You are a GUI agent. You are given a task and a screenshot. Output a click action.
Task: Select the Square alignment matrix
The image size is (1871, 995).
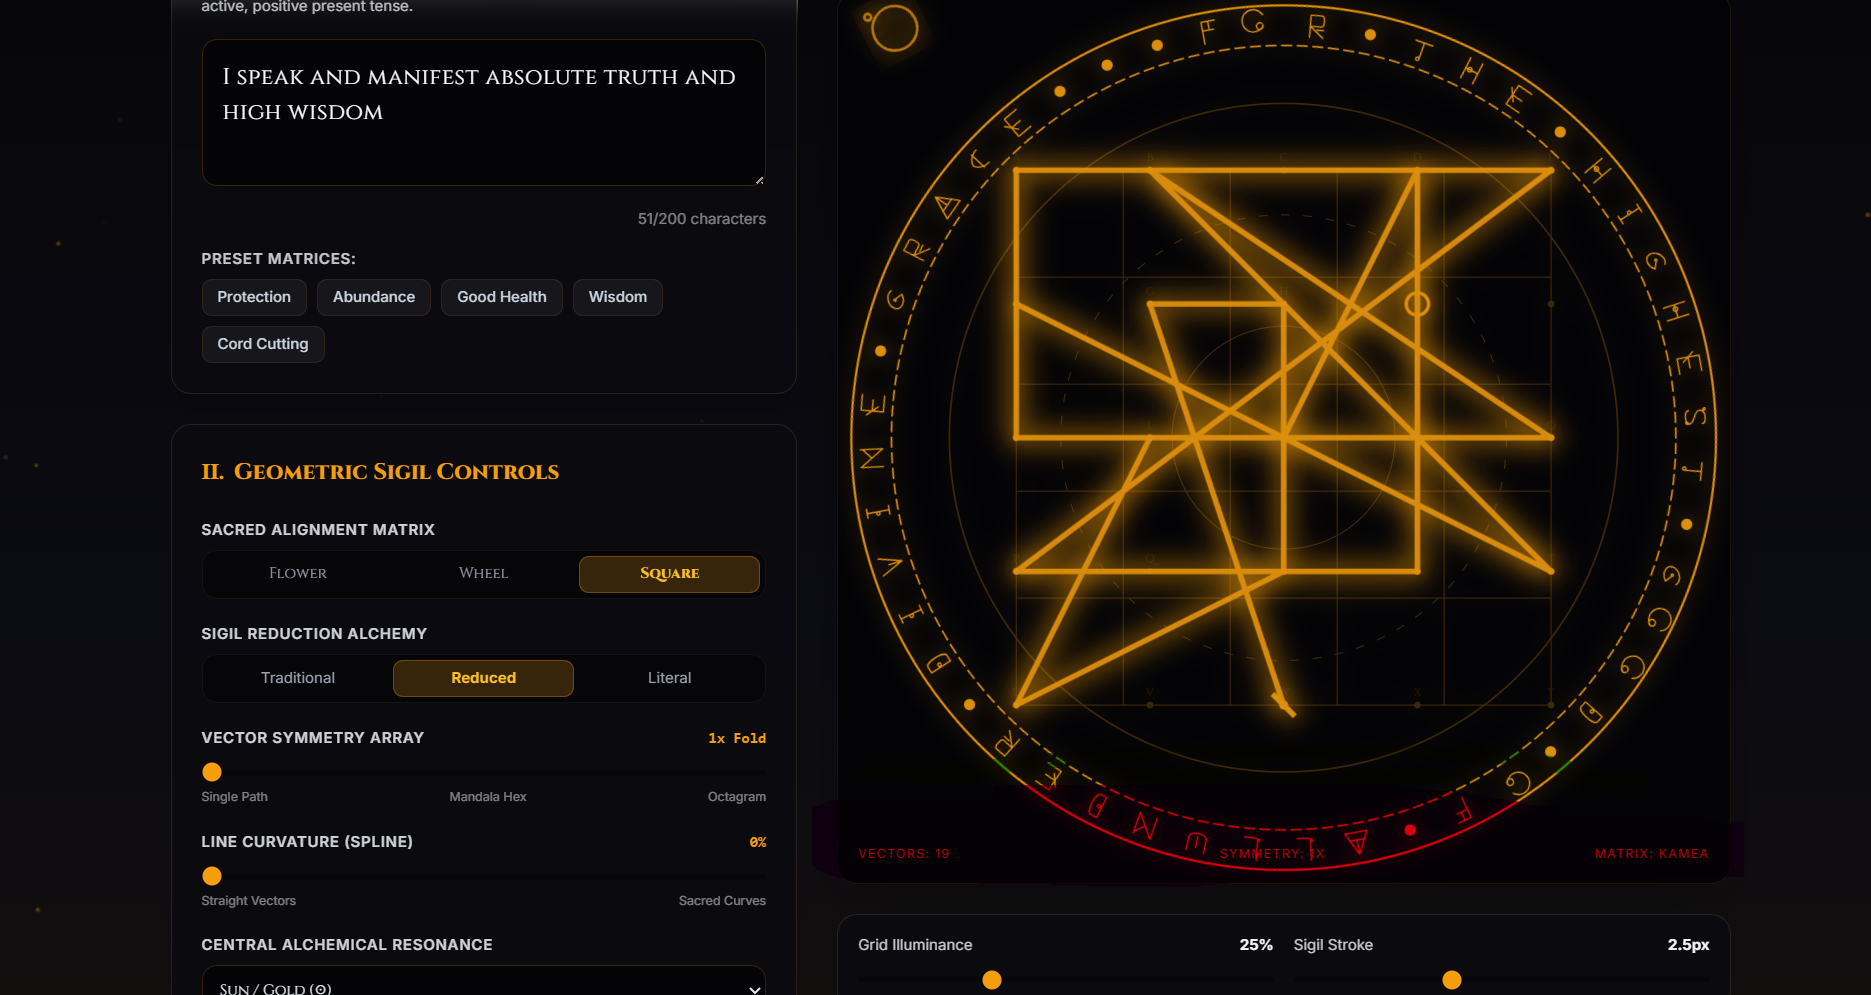pos(669,574)
